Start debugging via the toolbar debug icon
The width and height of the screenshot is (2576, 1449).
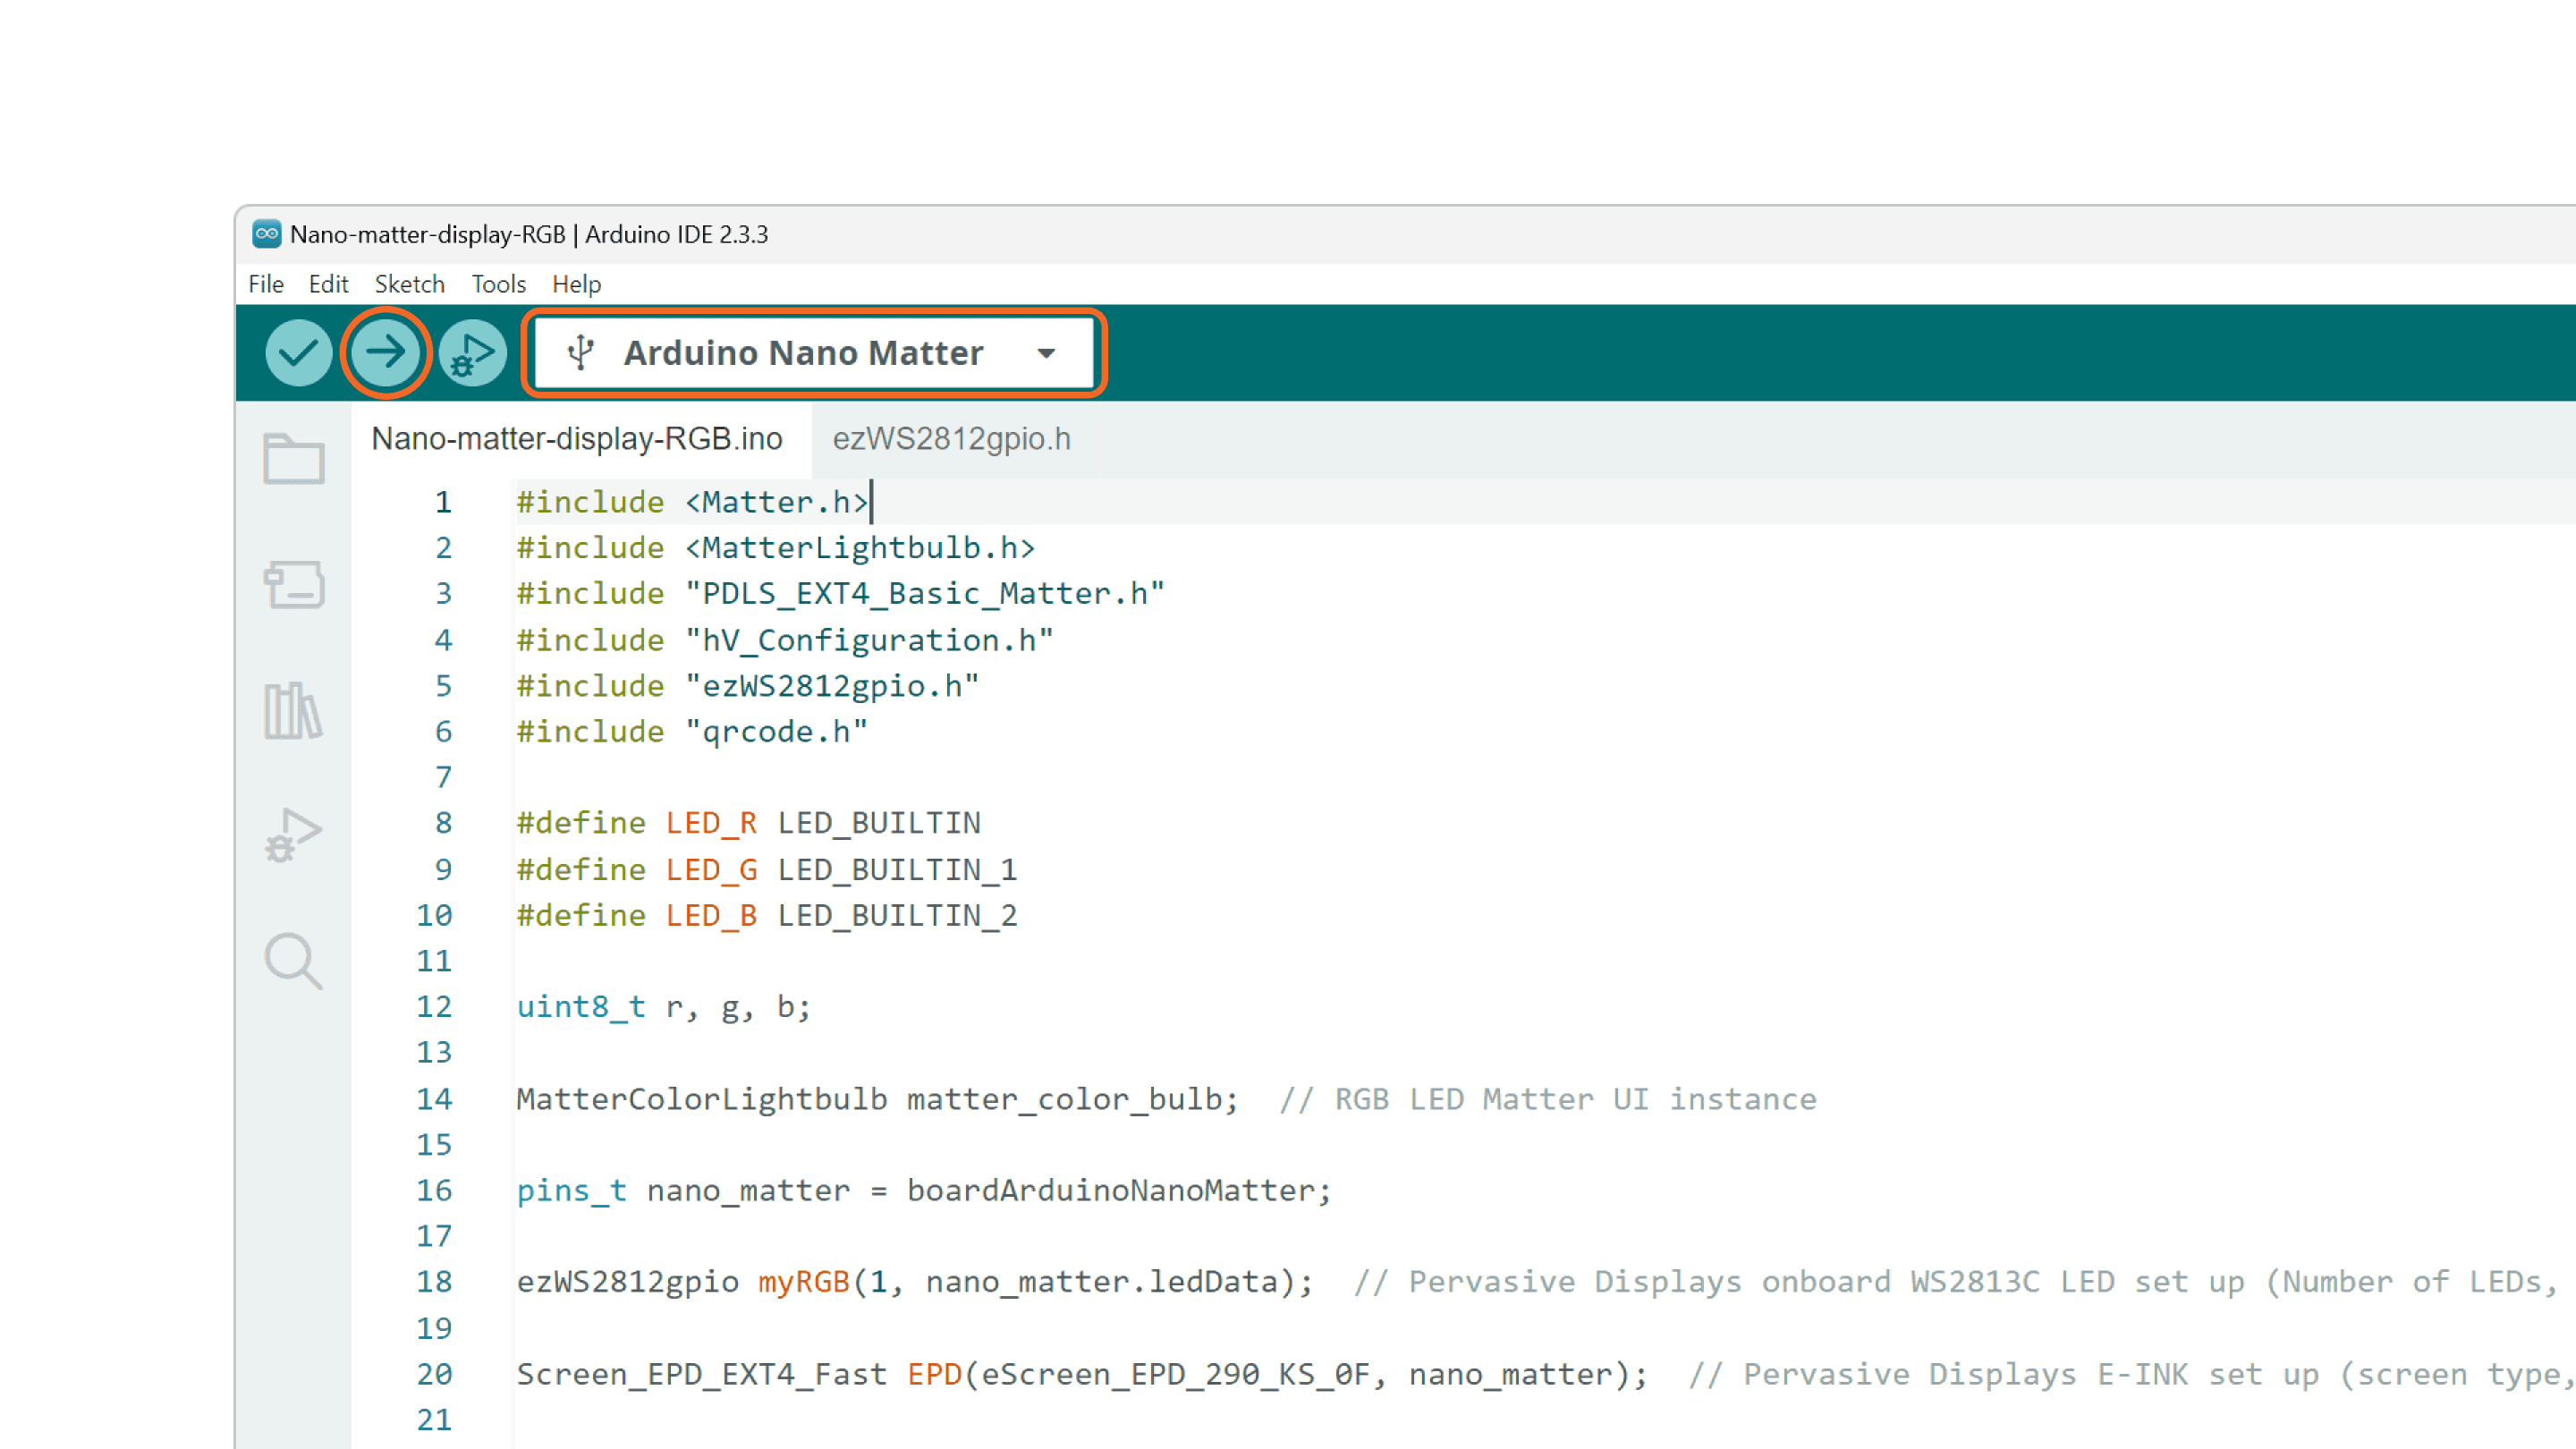(472, 352)
